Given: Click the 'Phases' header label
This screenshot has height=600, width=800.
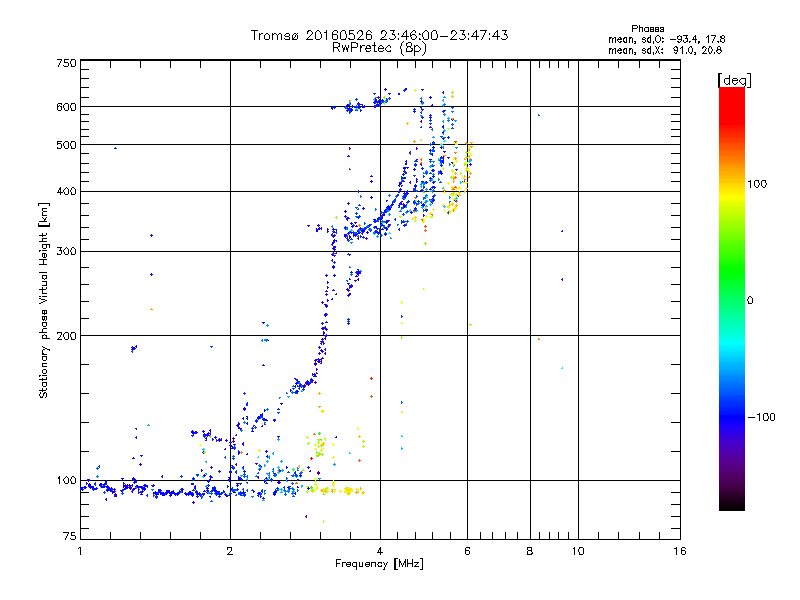Looking at the screenshot, I should tap(647, 29).
